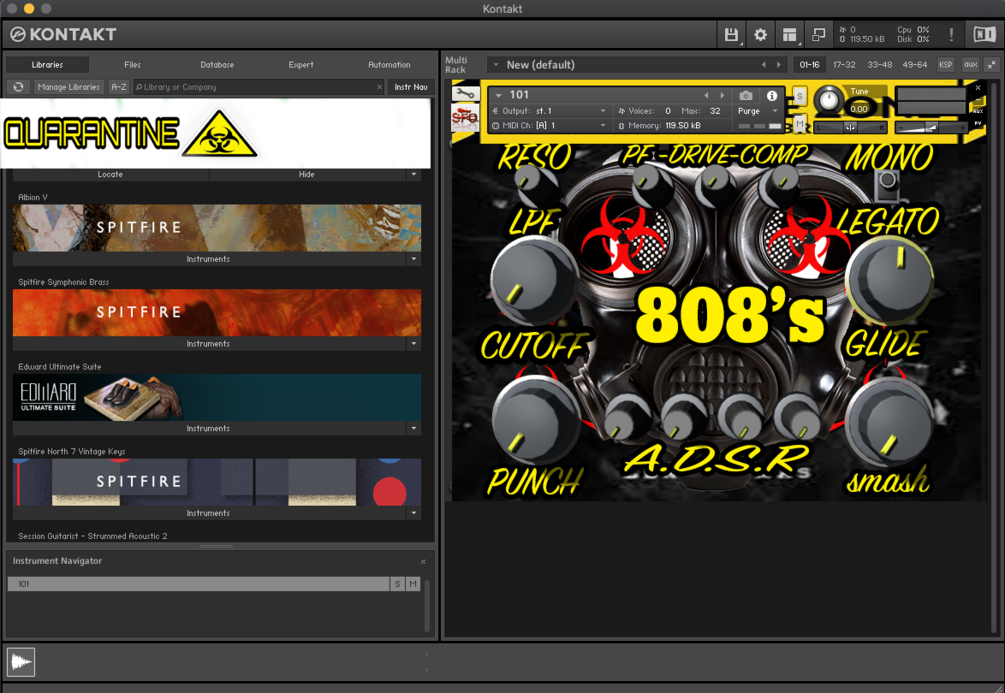This screenshot has height=693, width=1005.
Task: Click the L-R pan slider
Action: [851, 127]
